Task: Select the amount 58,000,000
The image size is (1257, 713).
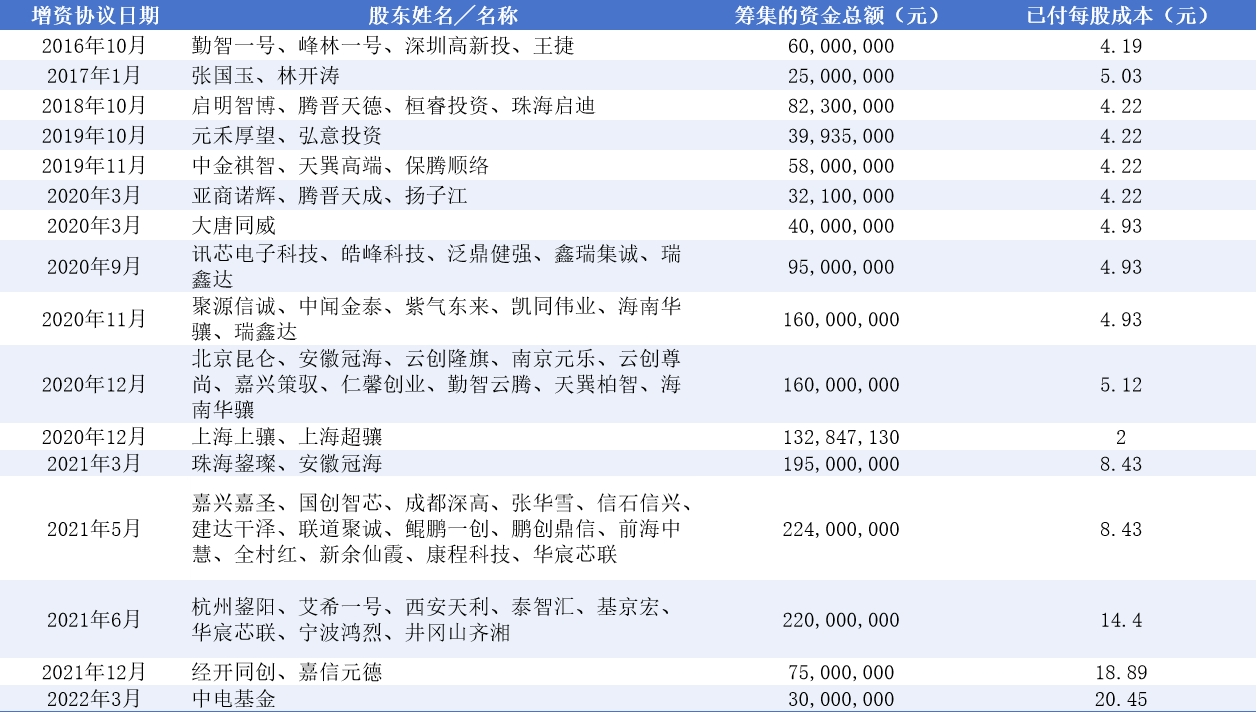Action: (x=841, y=166)
